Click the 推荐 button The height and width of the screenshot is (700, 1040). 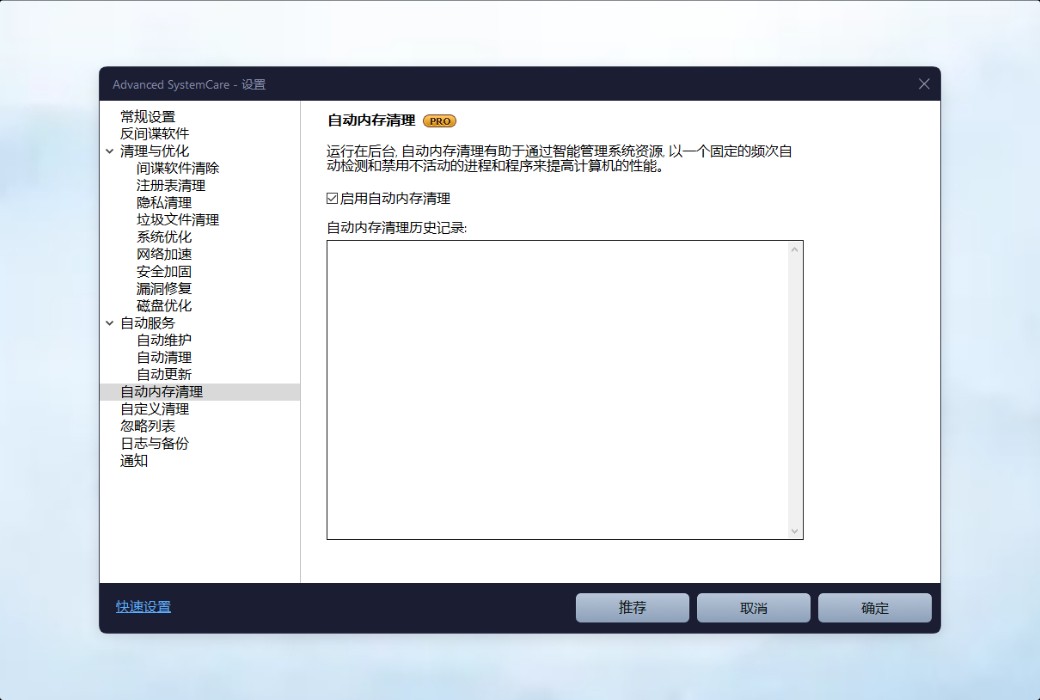pyautogui.click(x=632, y=608)
